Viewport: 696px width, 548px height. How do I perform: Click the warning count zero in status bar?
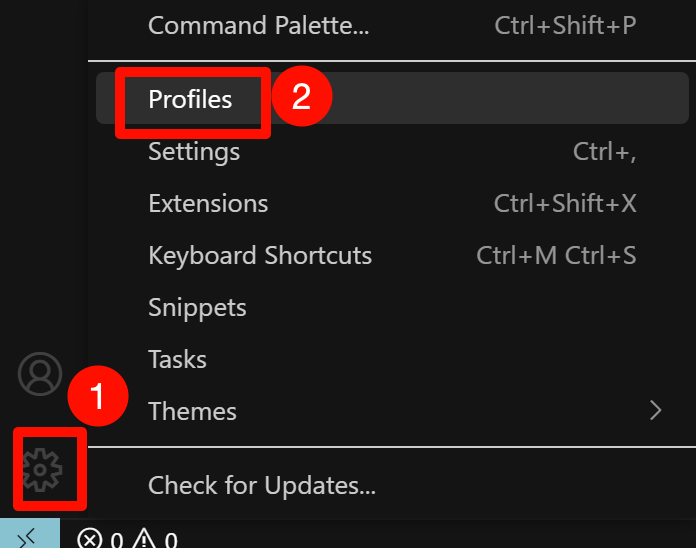tap(171, 540)
